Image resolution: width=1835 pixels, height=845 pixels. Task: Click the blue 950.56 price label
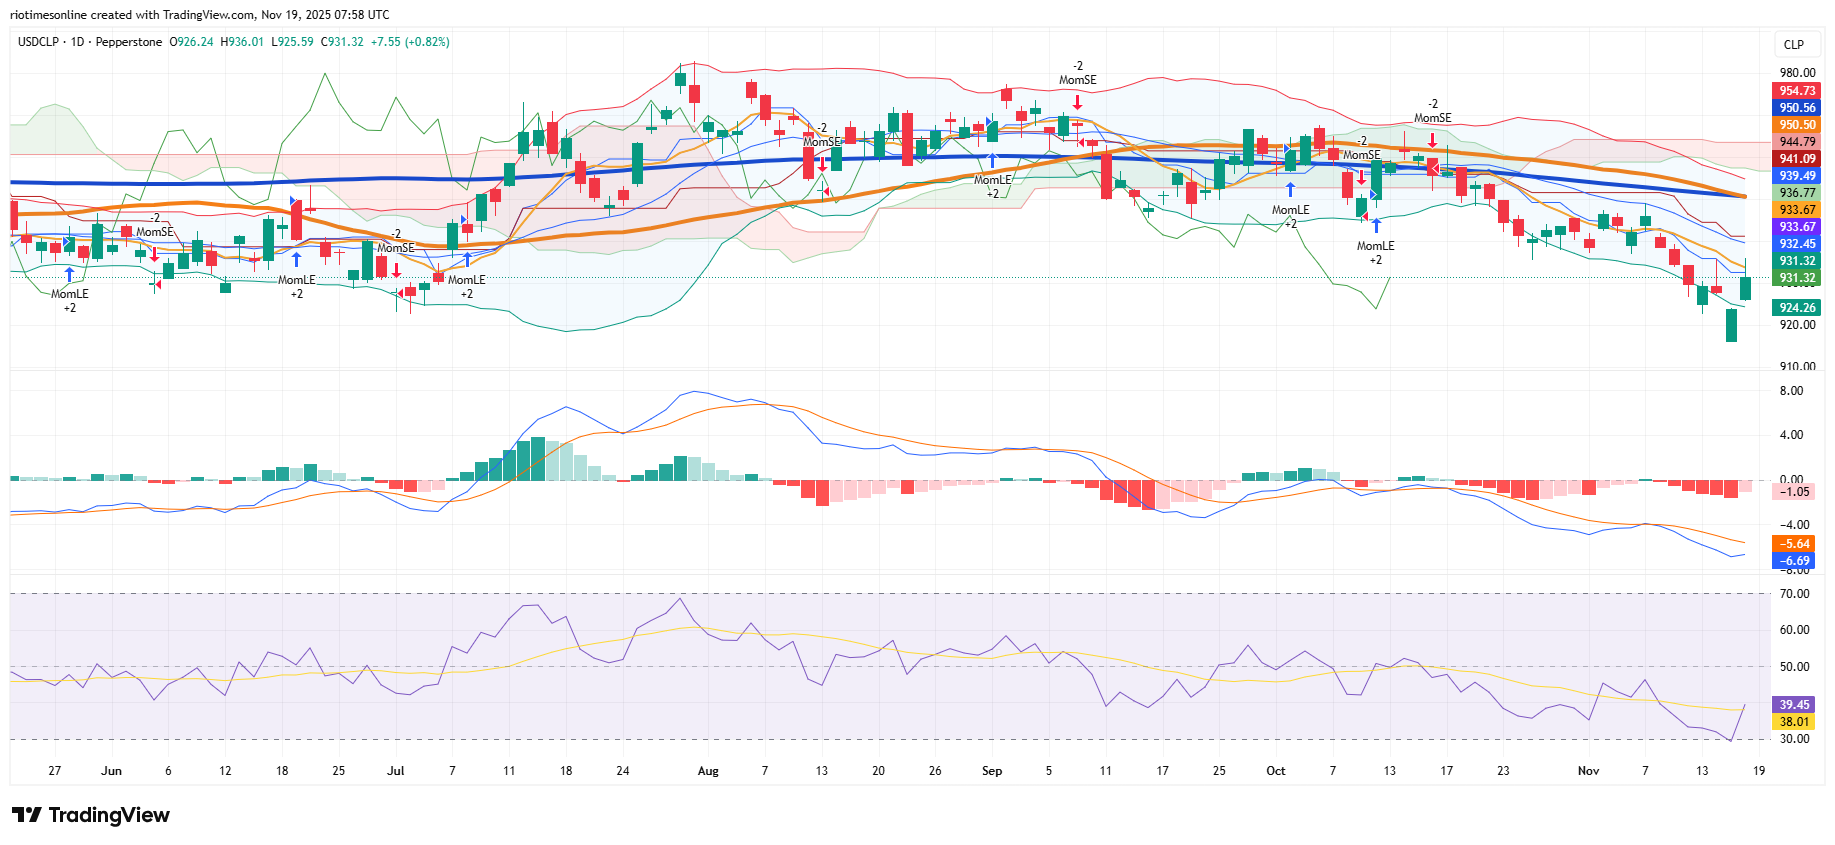coord(1797,108)
